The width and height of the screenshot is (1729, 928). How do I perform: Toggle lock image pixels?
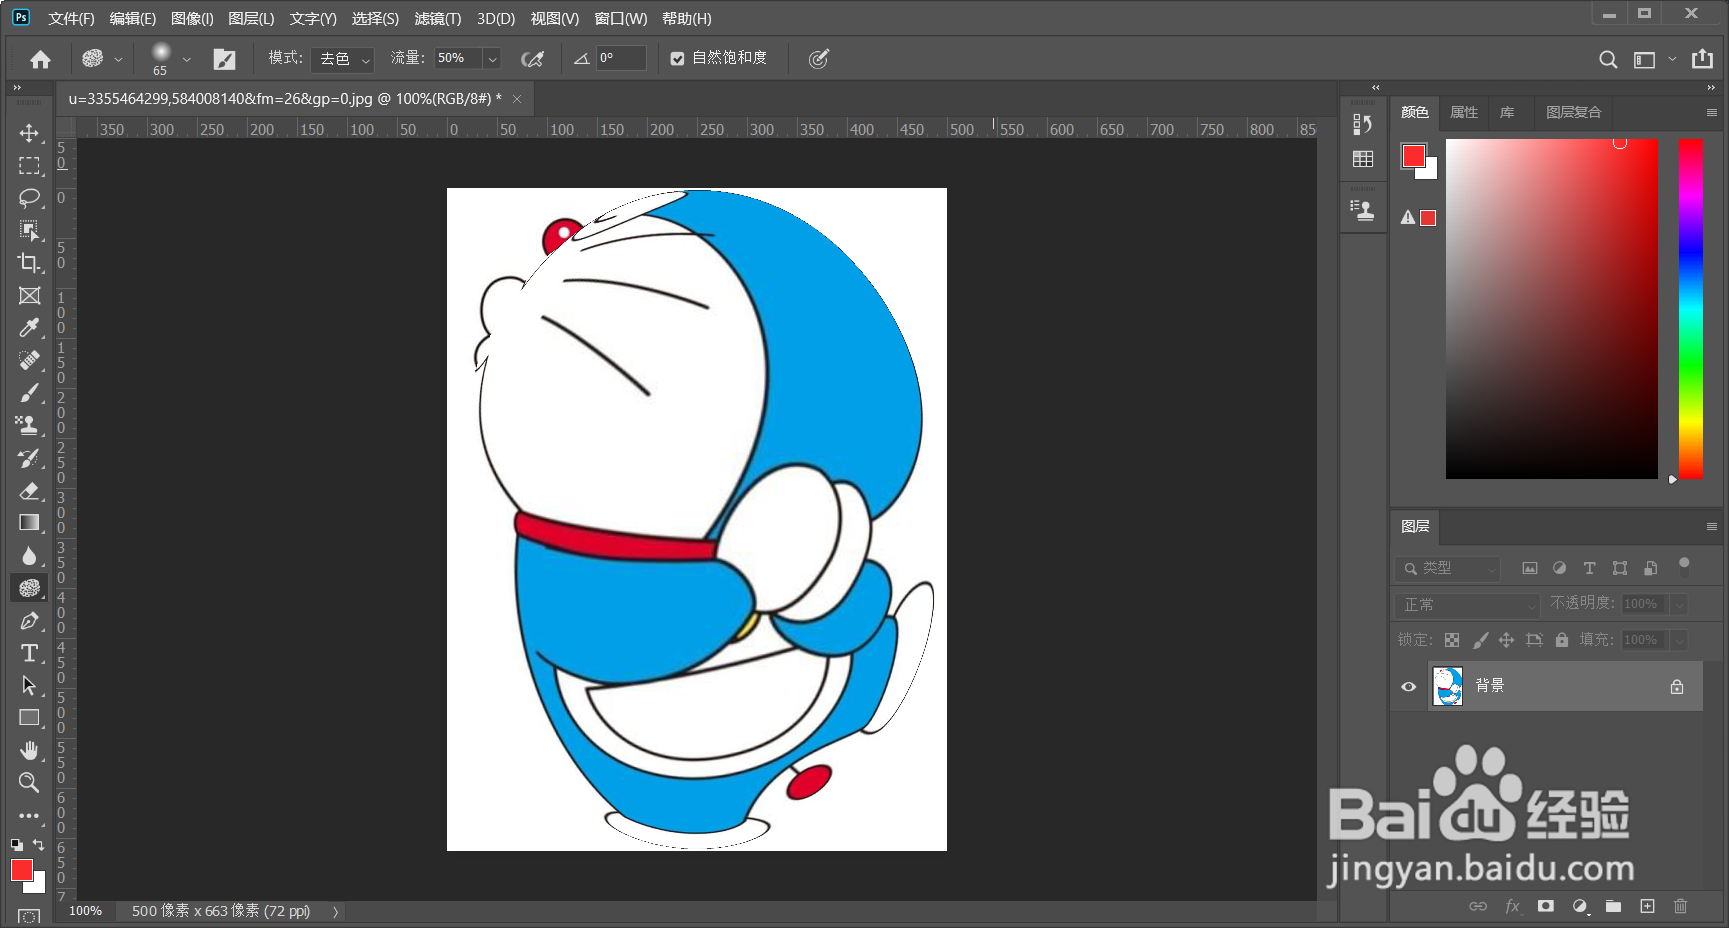[x=1480, y=640]
